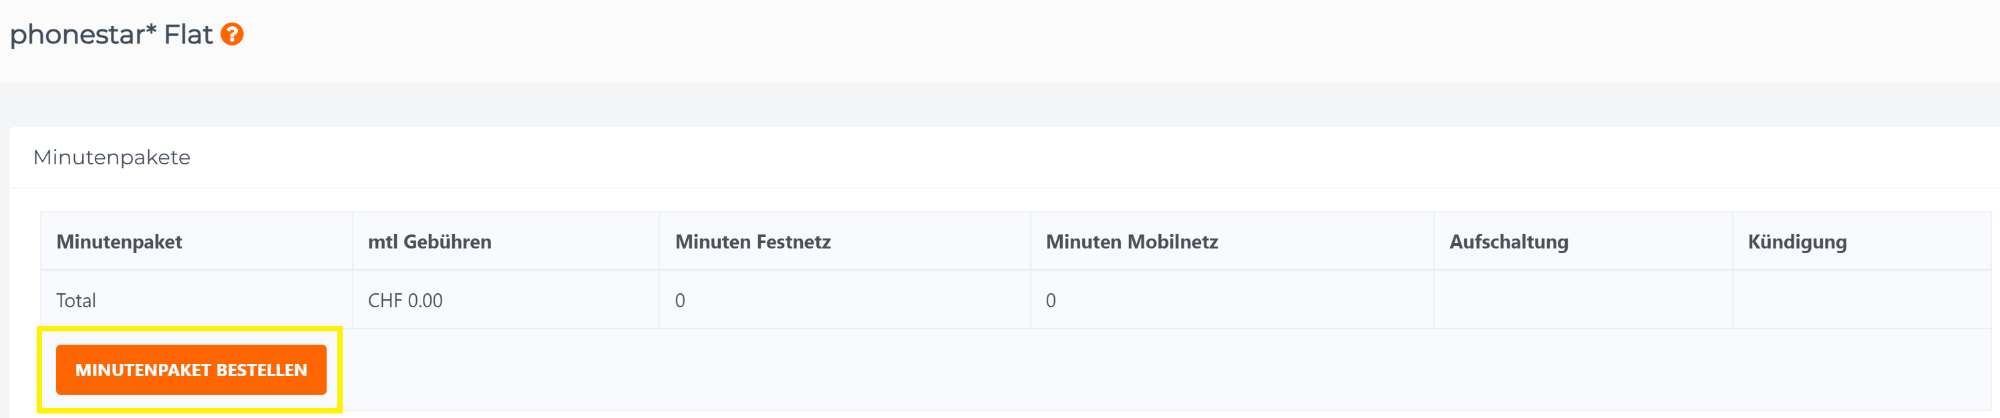Select the empty Kündigung cell in Total row
Image resolution: width=2000 pixels, height=418 pixels.
pyautogui.click(x=1861, y=300)
